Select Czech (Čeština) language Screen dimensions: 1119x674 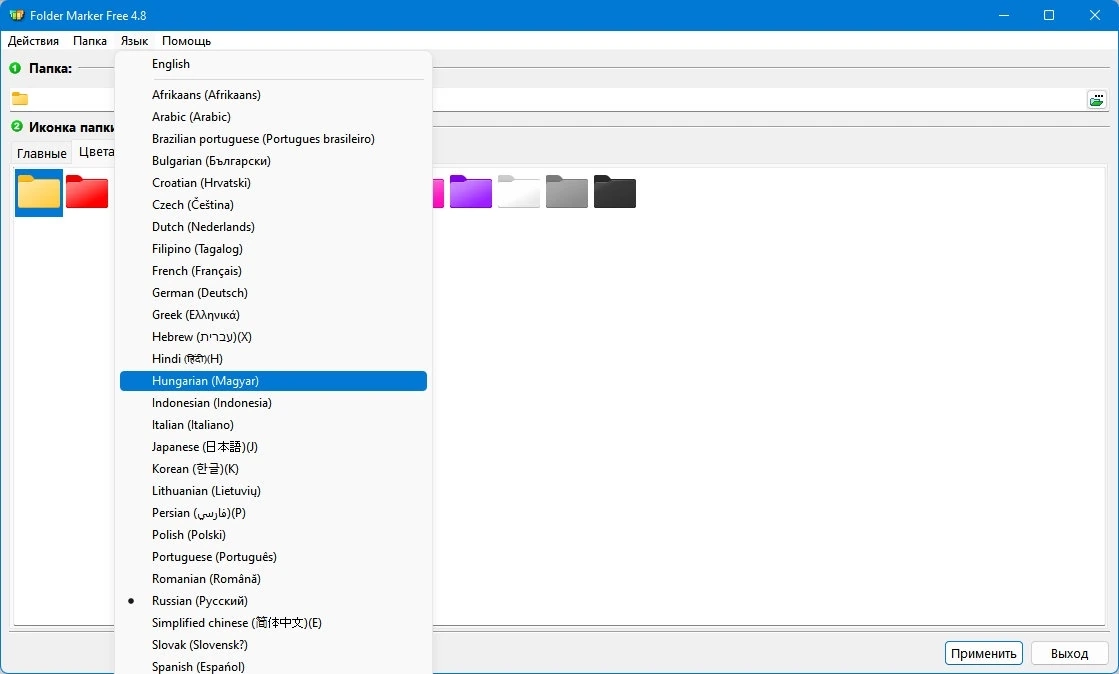(x=273, y=204)
